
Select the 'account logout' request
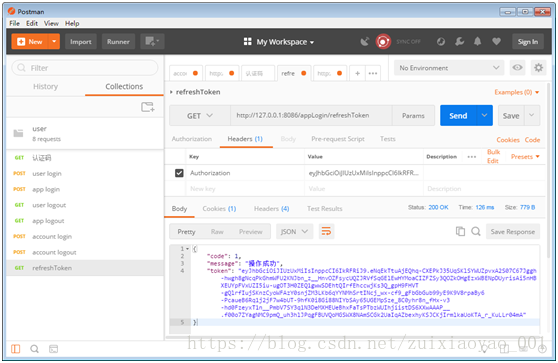pos(85,252)
